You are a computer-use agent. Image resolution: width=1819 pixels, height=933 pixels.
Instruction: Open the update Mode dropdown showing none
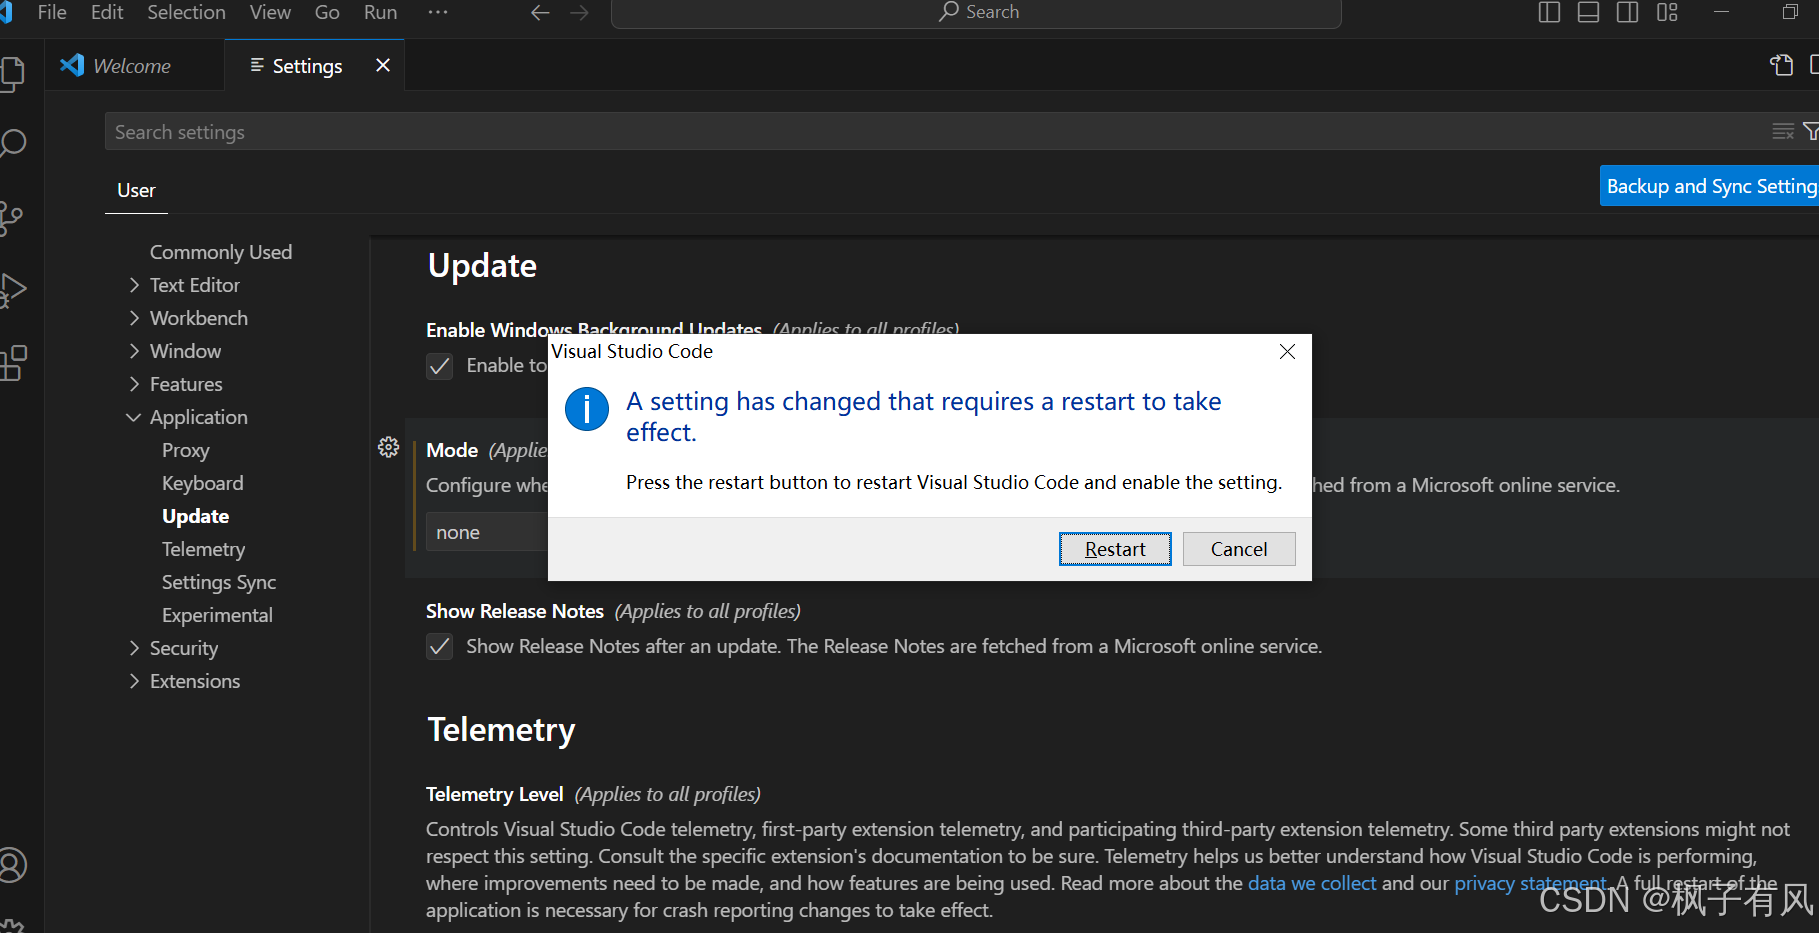(x=487, y=532)
